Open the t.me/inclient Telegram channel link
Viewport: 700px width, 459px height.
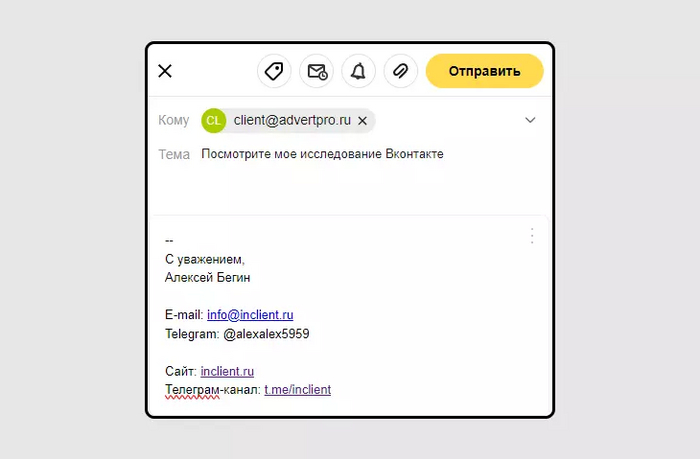(x=297, y=389)
